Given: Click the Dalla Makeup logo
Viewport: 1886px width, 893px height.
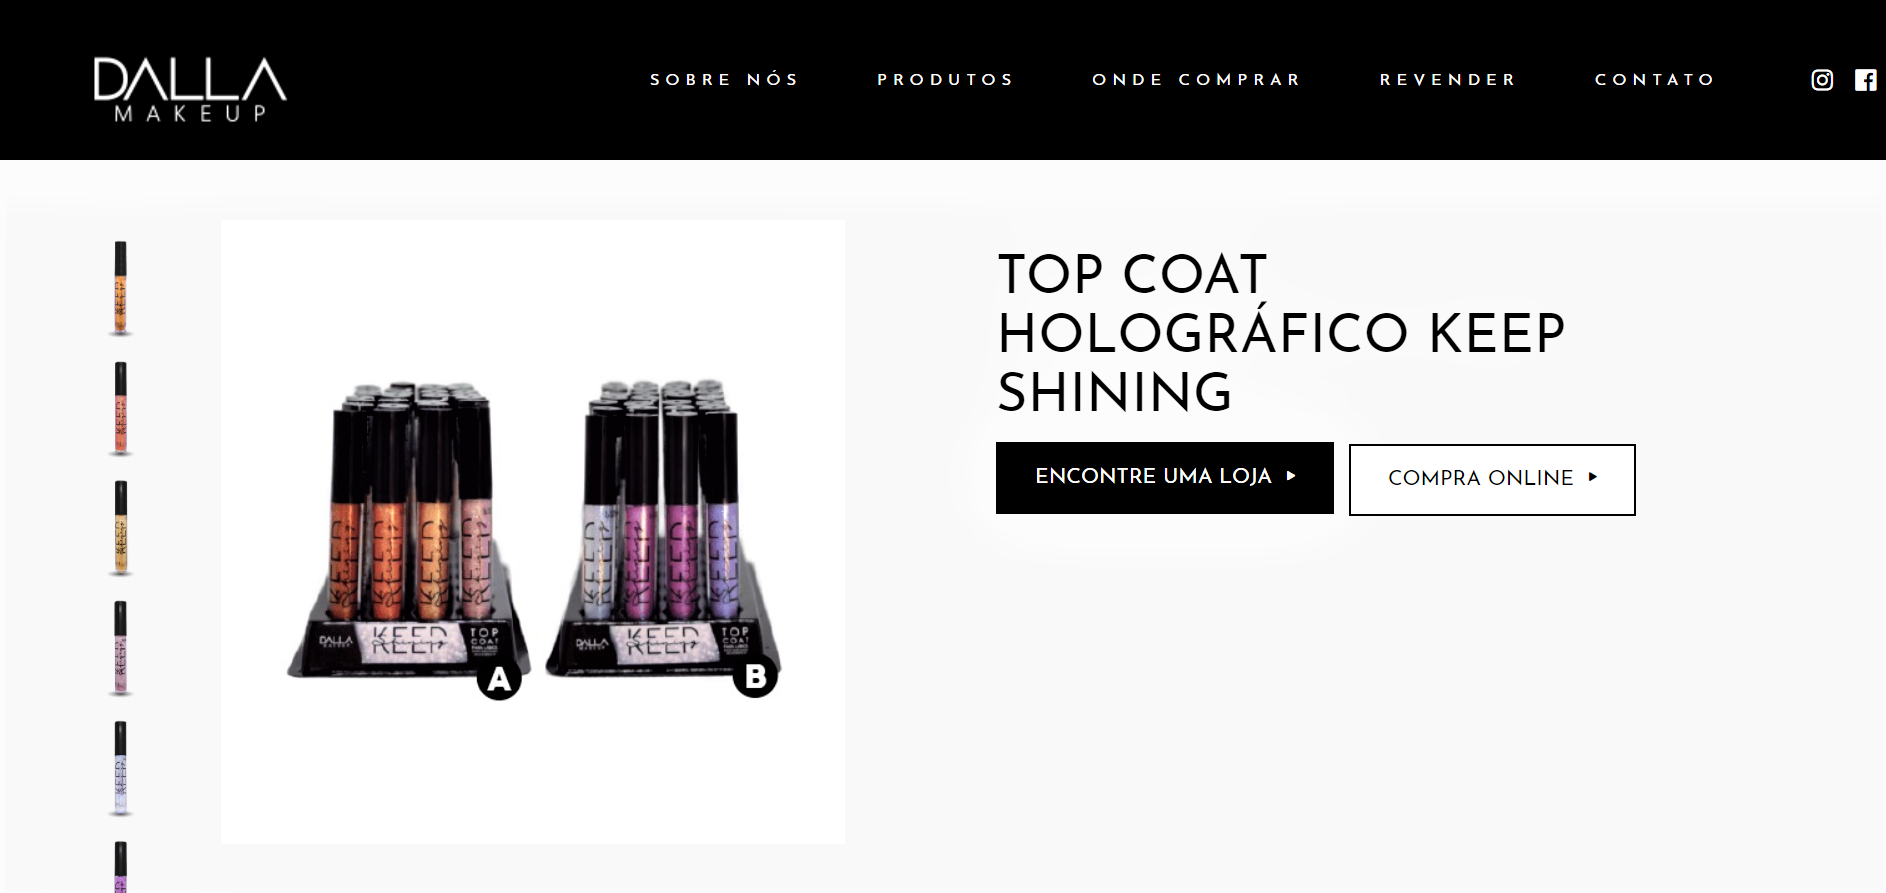Looking at the screenshot, I should click(x=190, y=90).
